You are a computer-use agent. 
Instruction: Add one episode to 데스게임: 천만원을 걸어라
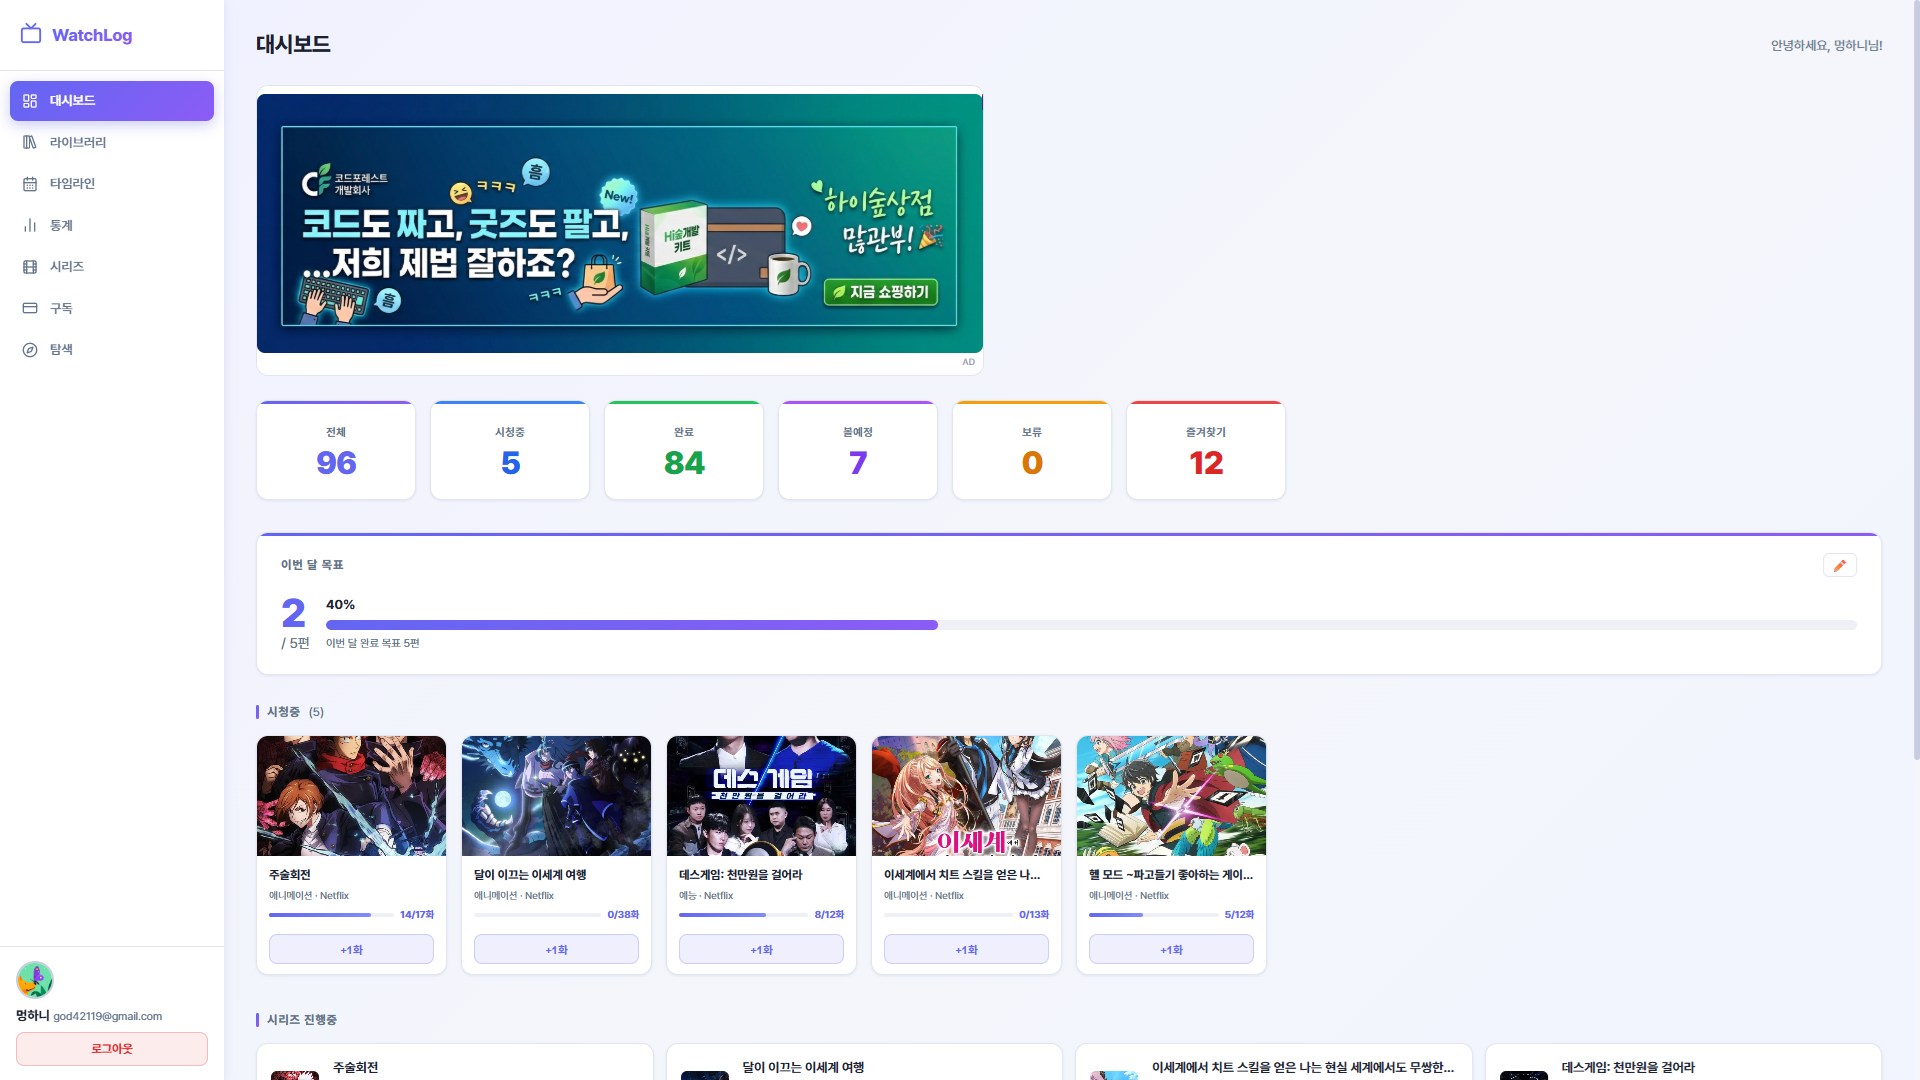[761, 949]
